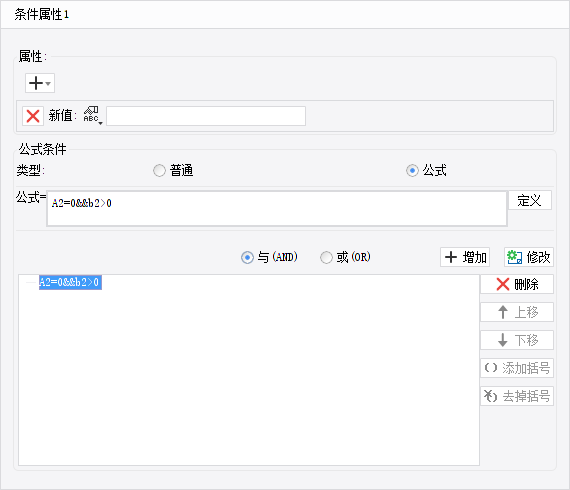The image size is (570, 490).
Task: Choose the 与 (AND) radio option
Action: (247, 257)
